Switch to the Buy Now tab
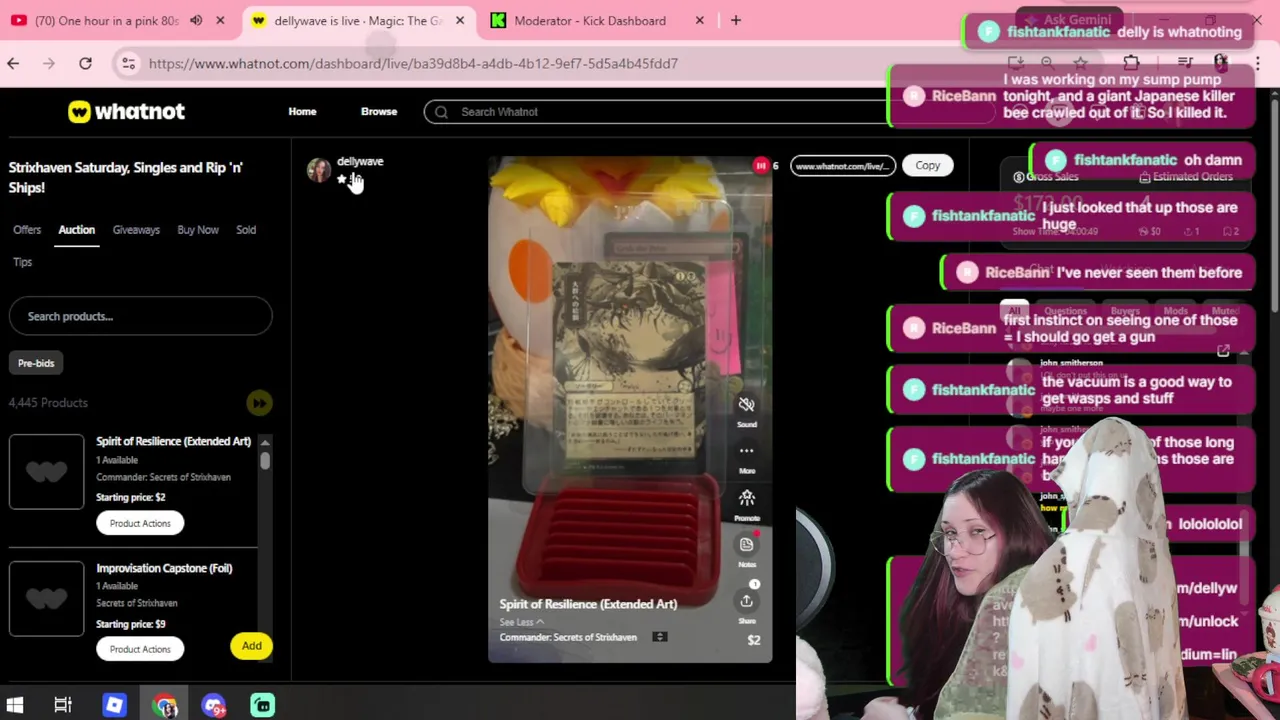This screenshot has width=1280, height=720. (x=198, y=230)
